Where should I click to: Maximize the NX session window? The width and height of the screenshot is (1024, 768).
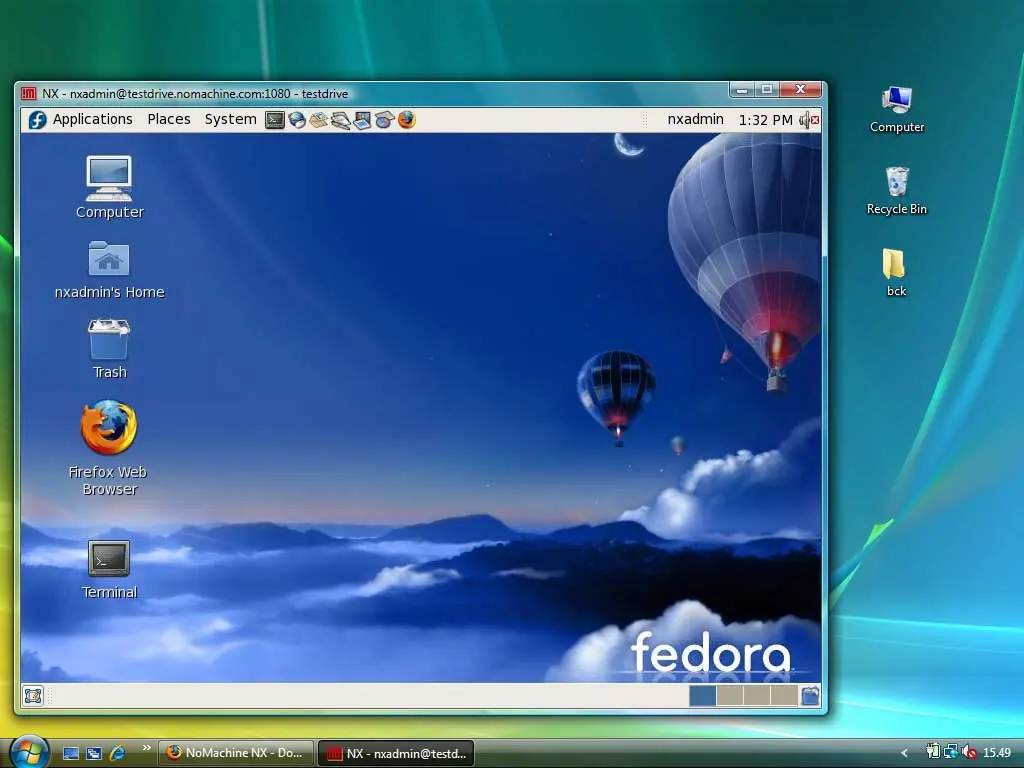pos(767,89)
